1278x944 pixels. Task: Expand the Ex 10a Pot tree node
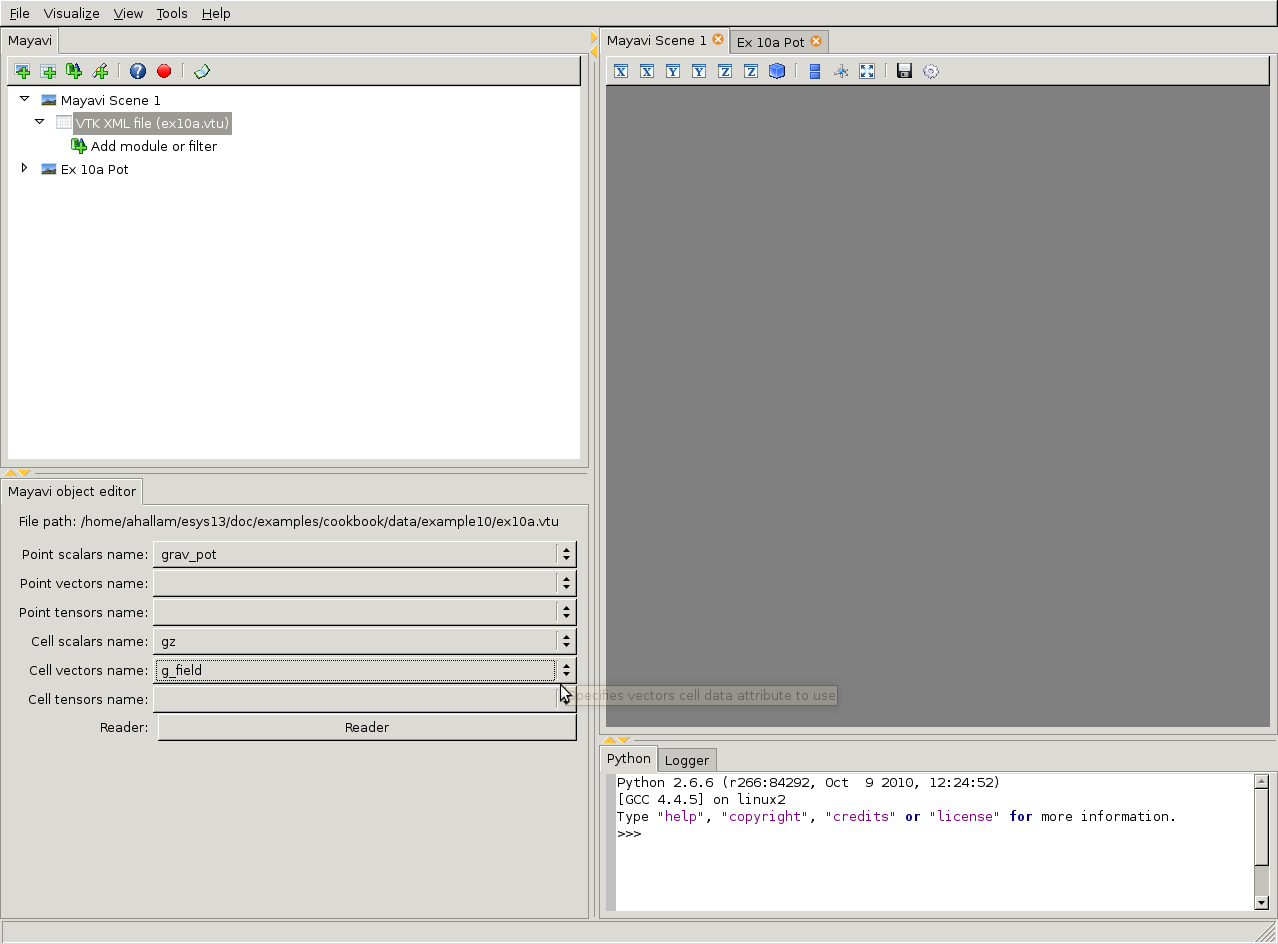tap(25, 168)
